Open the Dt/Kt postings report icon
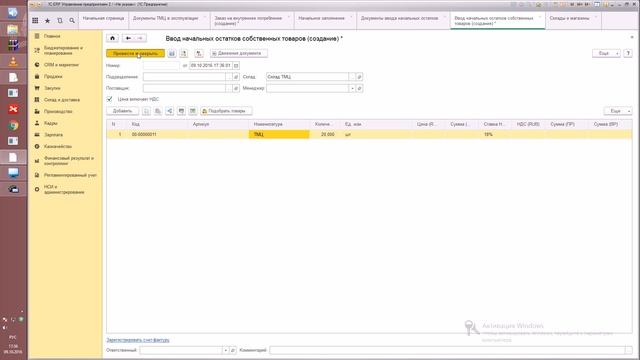The image size is (640, 360). [199, 53]
